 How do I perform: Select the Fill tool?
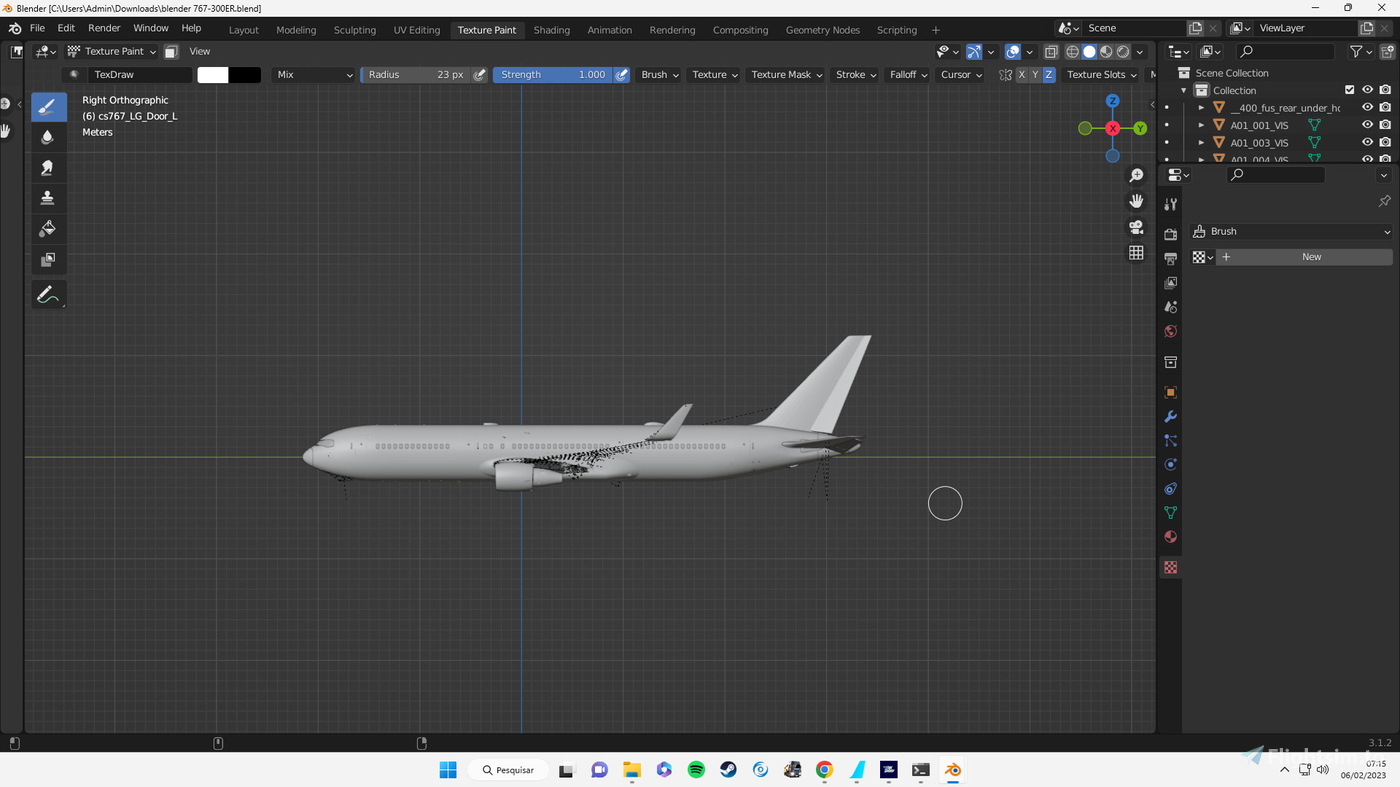(x=48, y=228)
